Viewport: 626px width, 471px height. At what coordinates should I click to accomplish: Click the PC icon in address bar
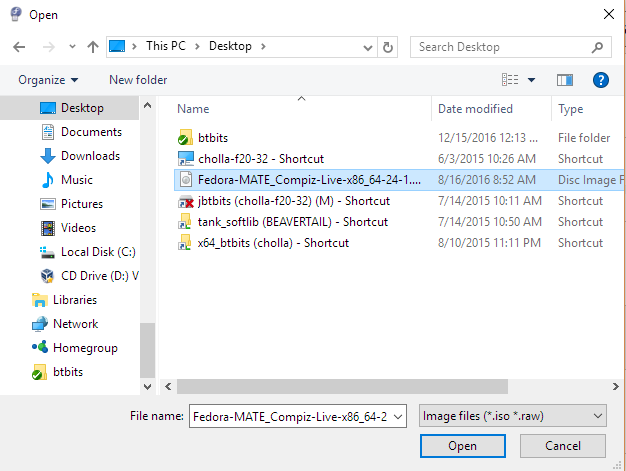[x=117, y=46]
